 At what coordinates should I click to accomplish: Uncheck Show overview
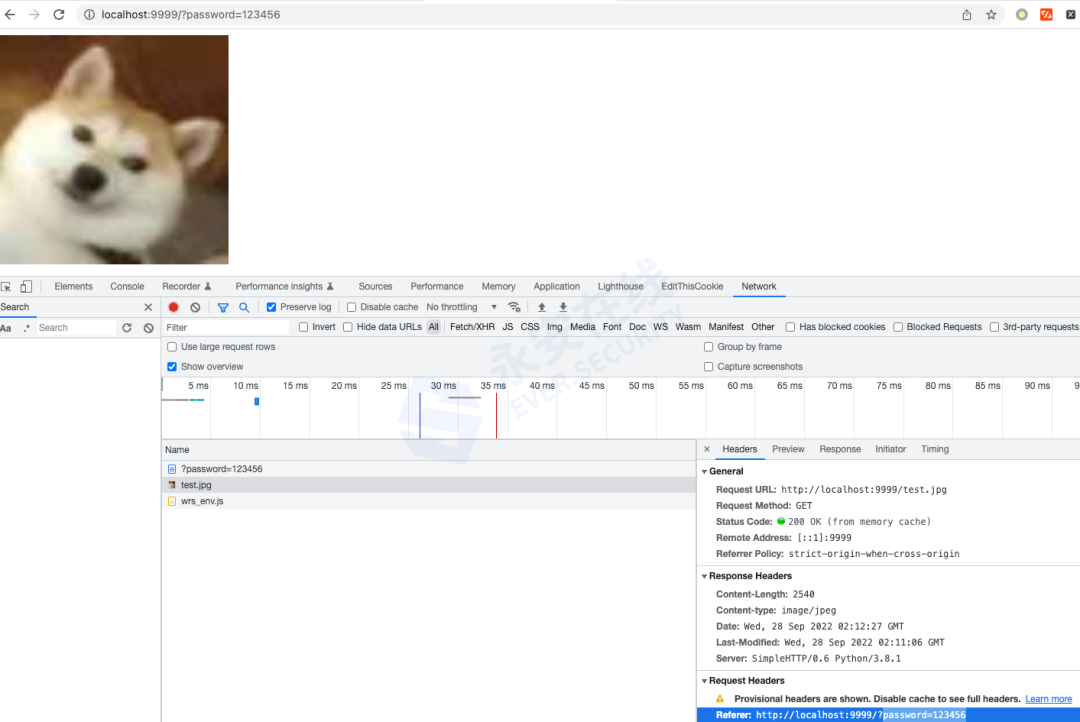(172, 367)
